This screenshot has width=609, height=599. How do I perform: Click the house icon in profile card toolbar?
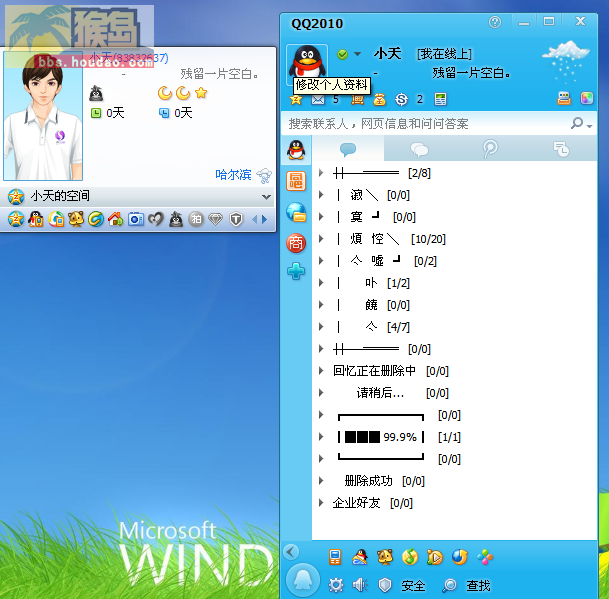[x=116, y=219]
